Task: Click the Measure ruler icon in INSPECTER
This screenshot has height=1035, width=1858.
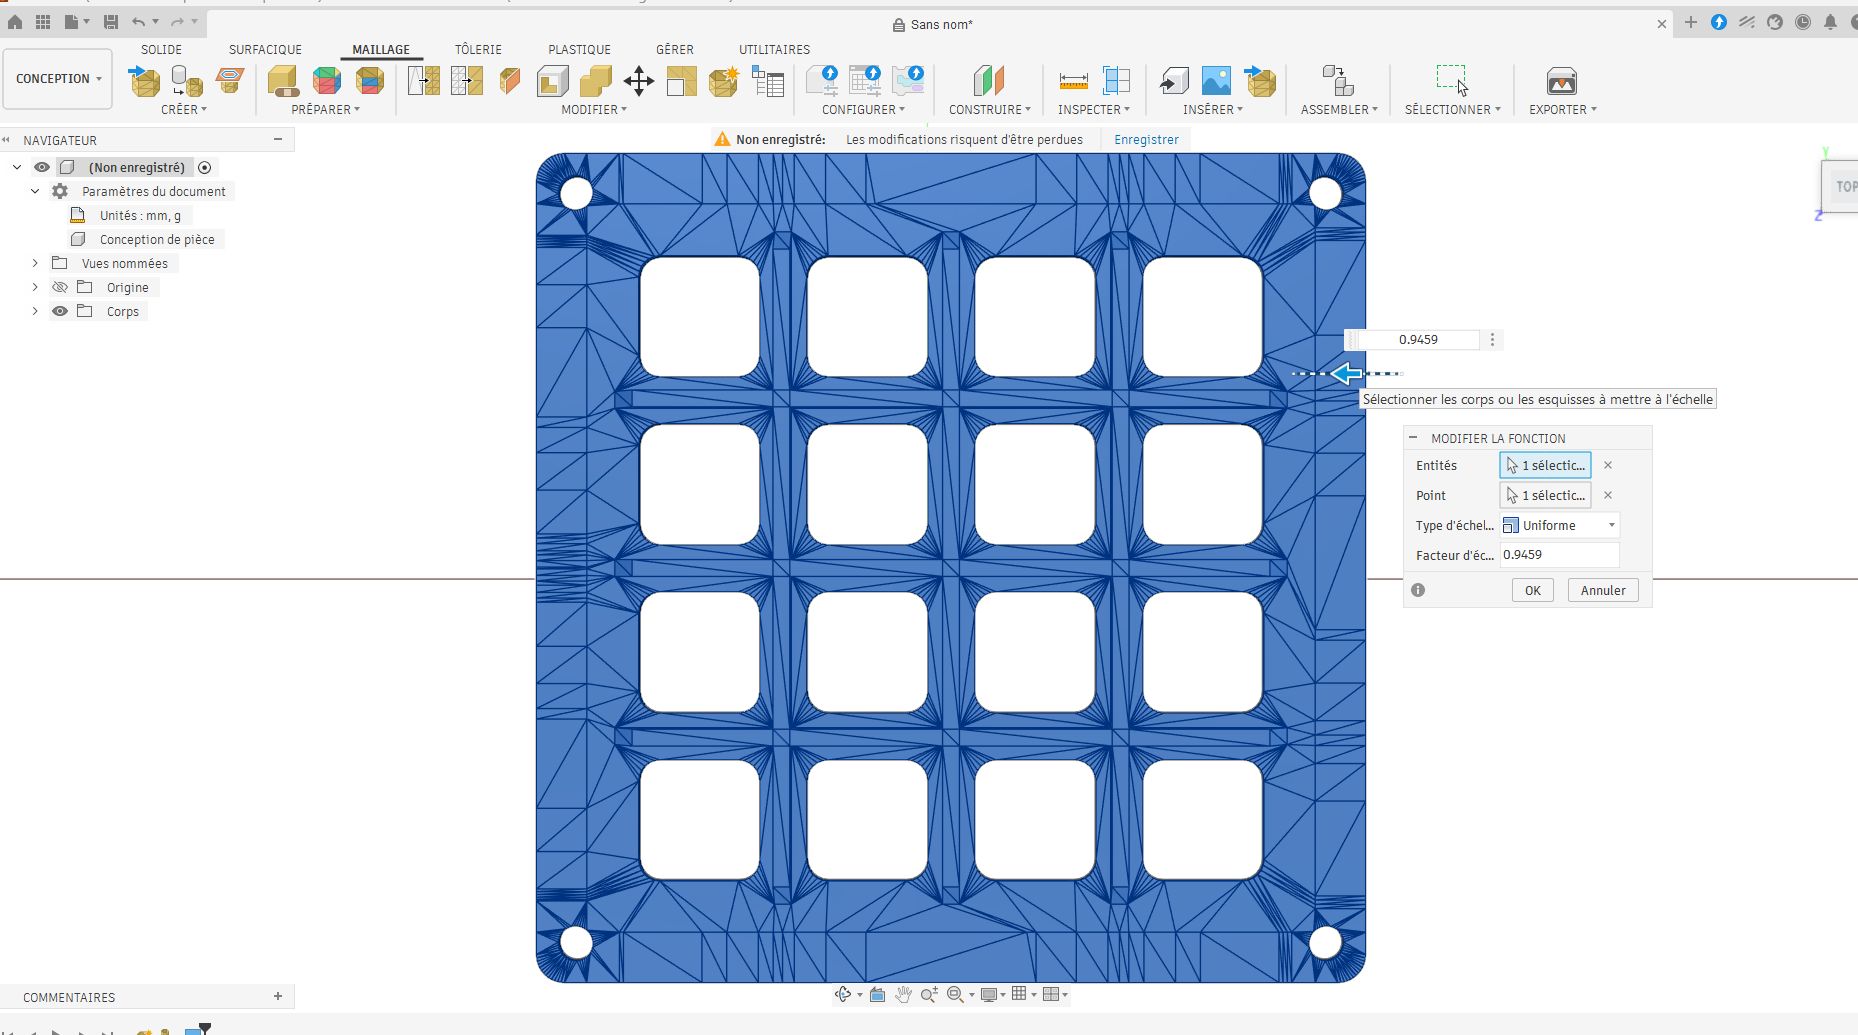Action: (1073, 81)
